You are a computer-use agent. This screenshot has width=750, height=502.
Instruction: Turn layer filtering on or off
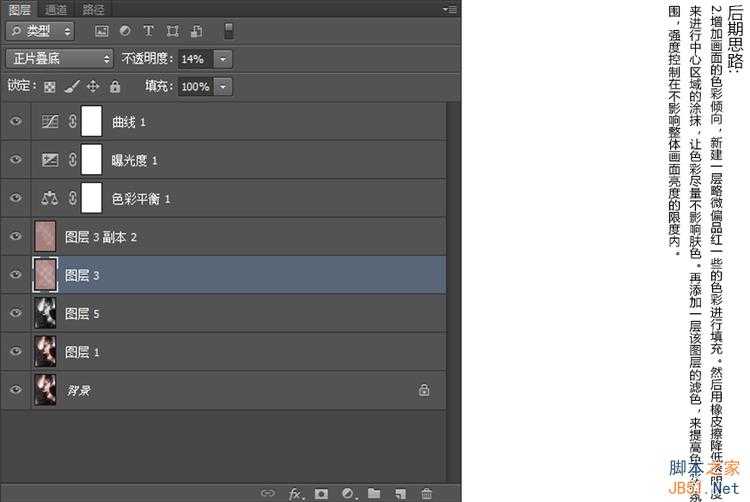point(229,31)
